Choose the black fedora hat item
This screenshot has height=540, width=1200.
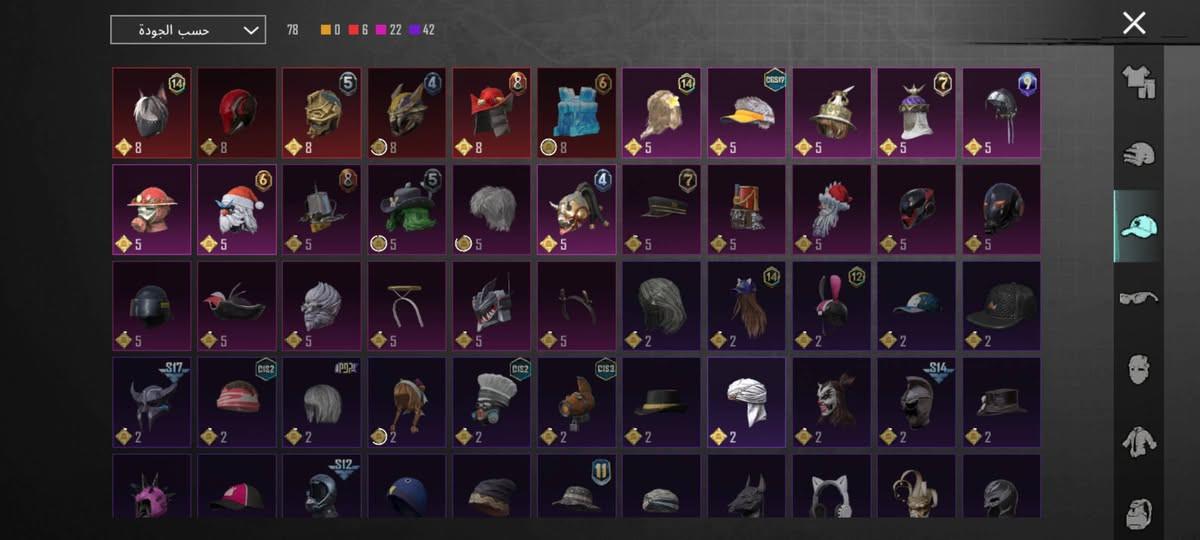pyautogui.click(x=662, y=402)
